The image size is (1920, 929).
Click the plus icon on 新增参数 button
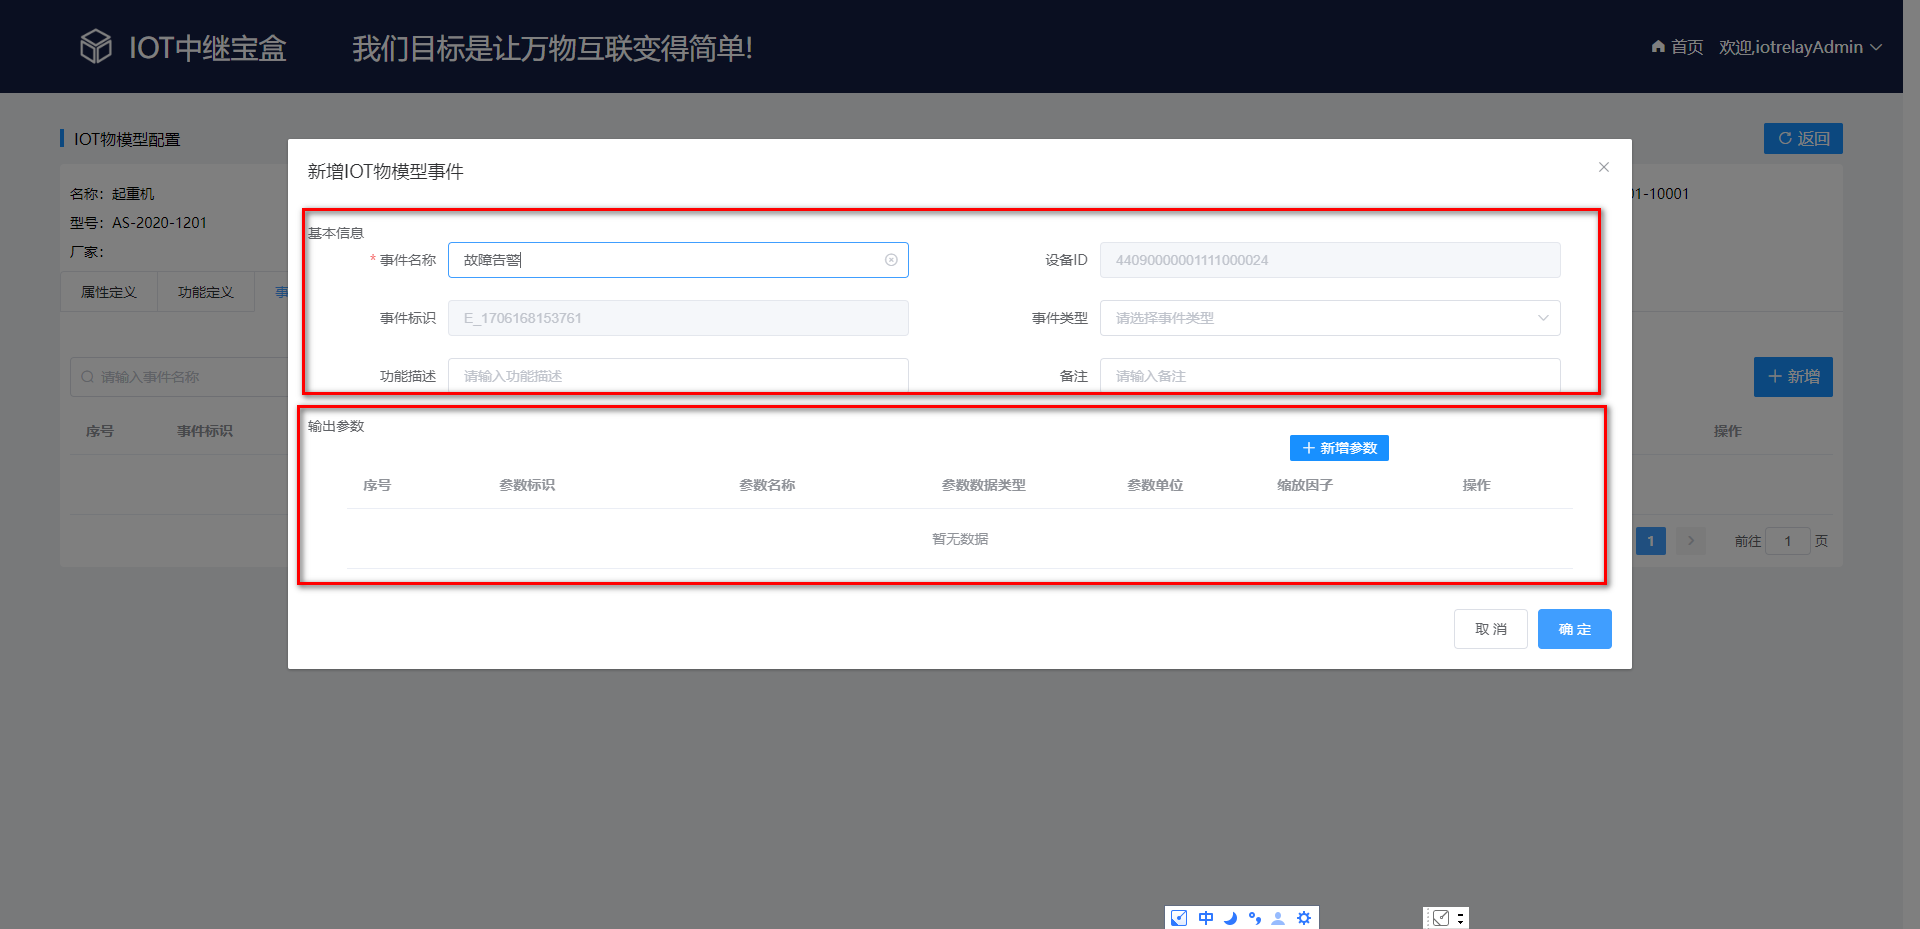coord(1309,448)
